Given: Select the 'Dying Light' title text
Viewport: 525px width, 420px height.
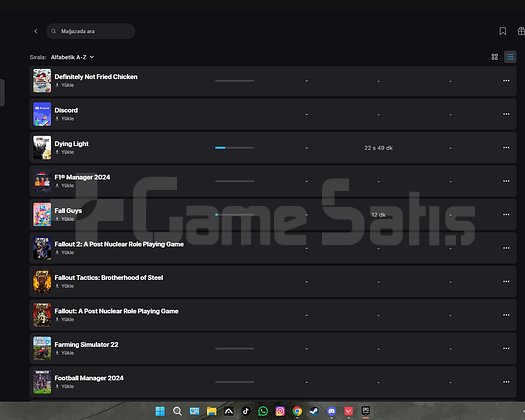Looking at the screenshot, I should pos(72,144).
